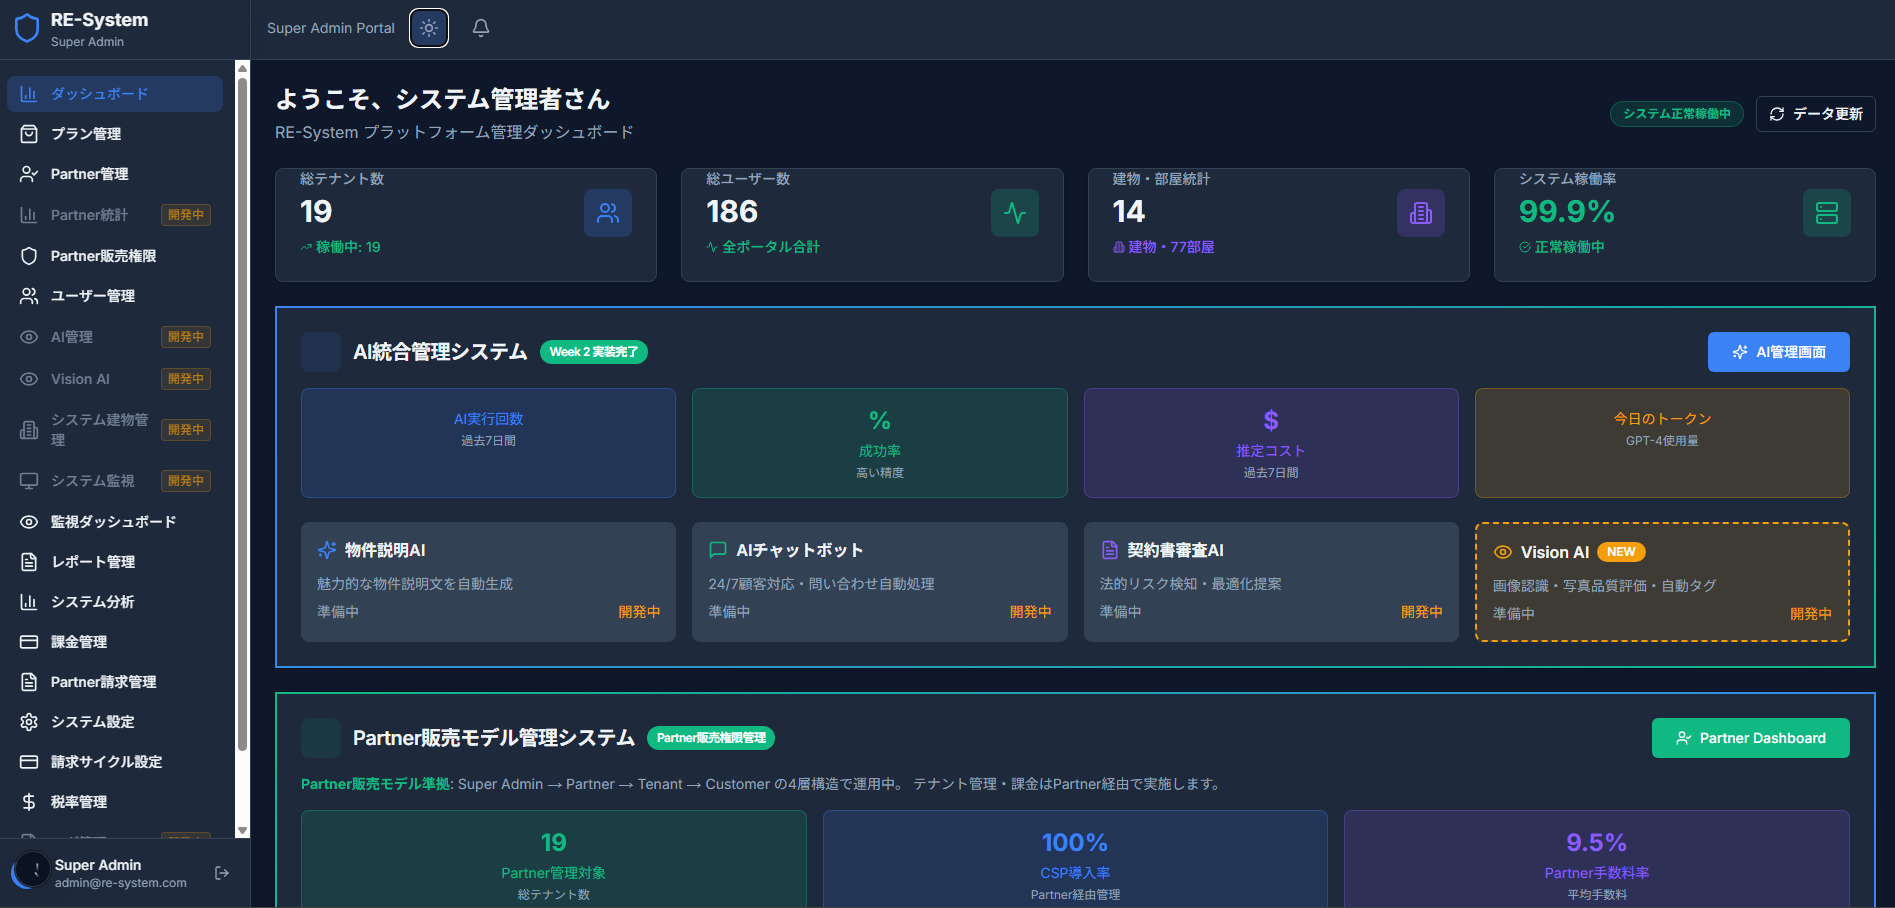
Task: Click the AIチャットボット chat bubble icon
Action: coord(718,550)
